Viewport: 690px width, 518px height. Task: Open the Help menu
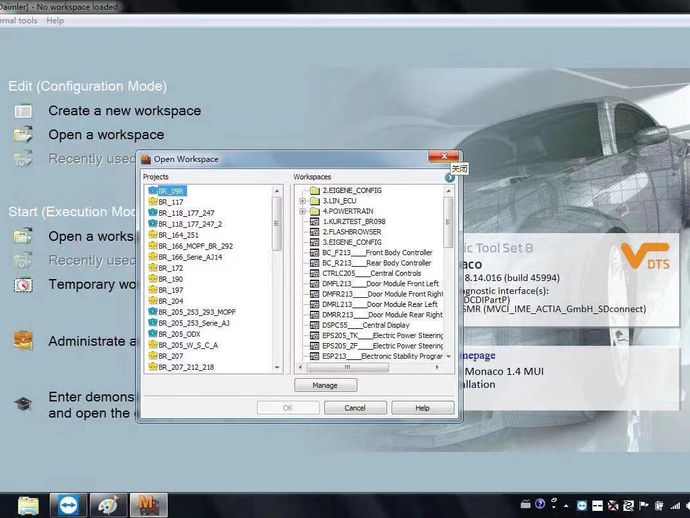(55, 21)
